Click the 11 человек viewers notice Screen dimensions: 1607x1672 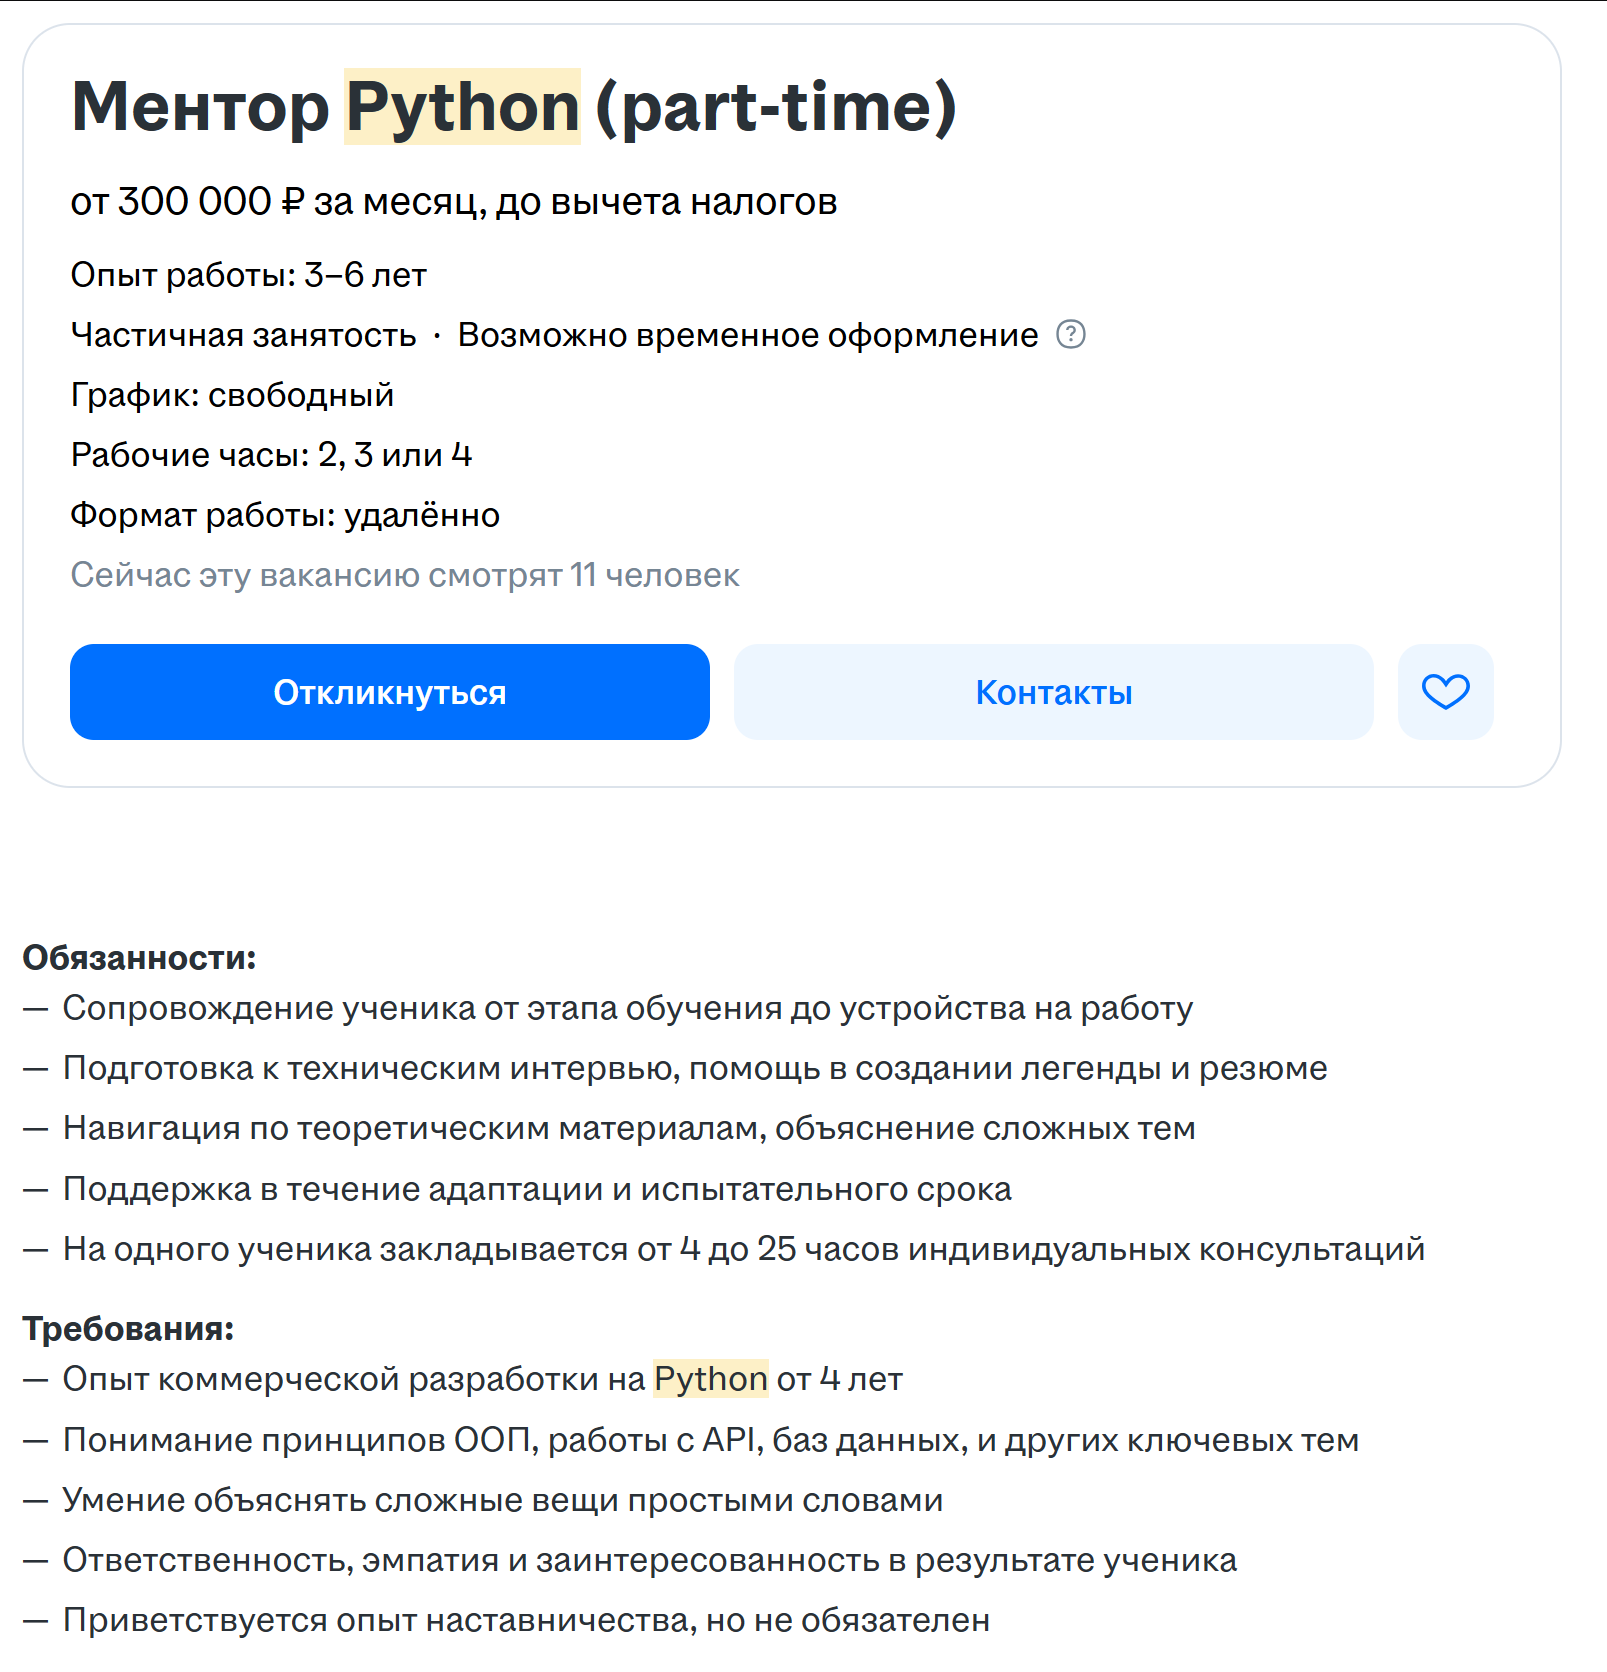tap(404, 575)
